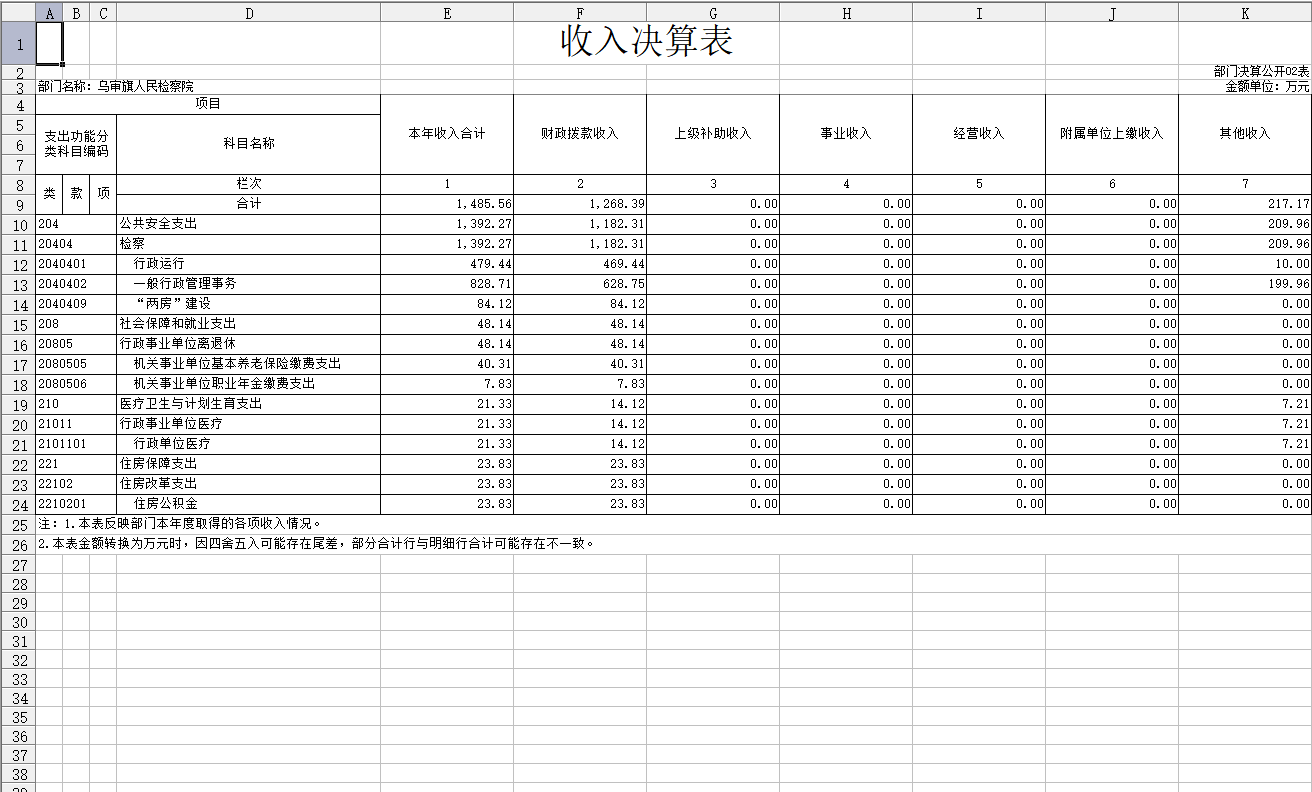Click the header 其他收入
Viewport: 1312px width, 792px height.
1245,134
